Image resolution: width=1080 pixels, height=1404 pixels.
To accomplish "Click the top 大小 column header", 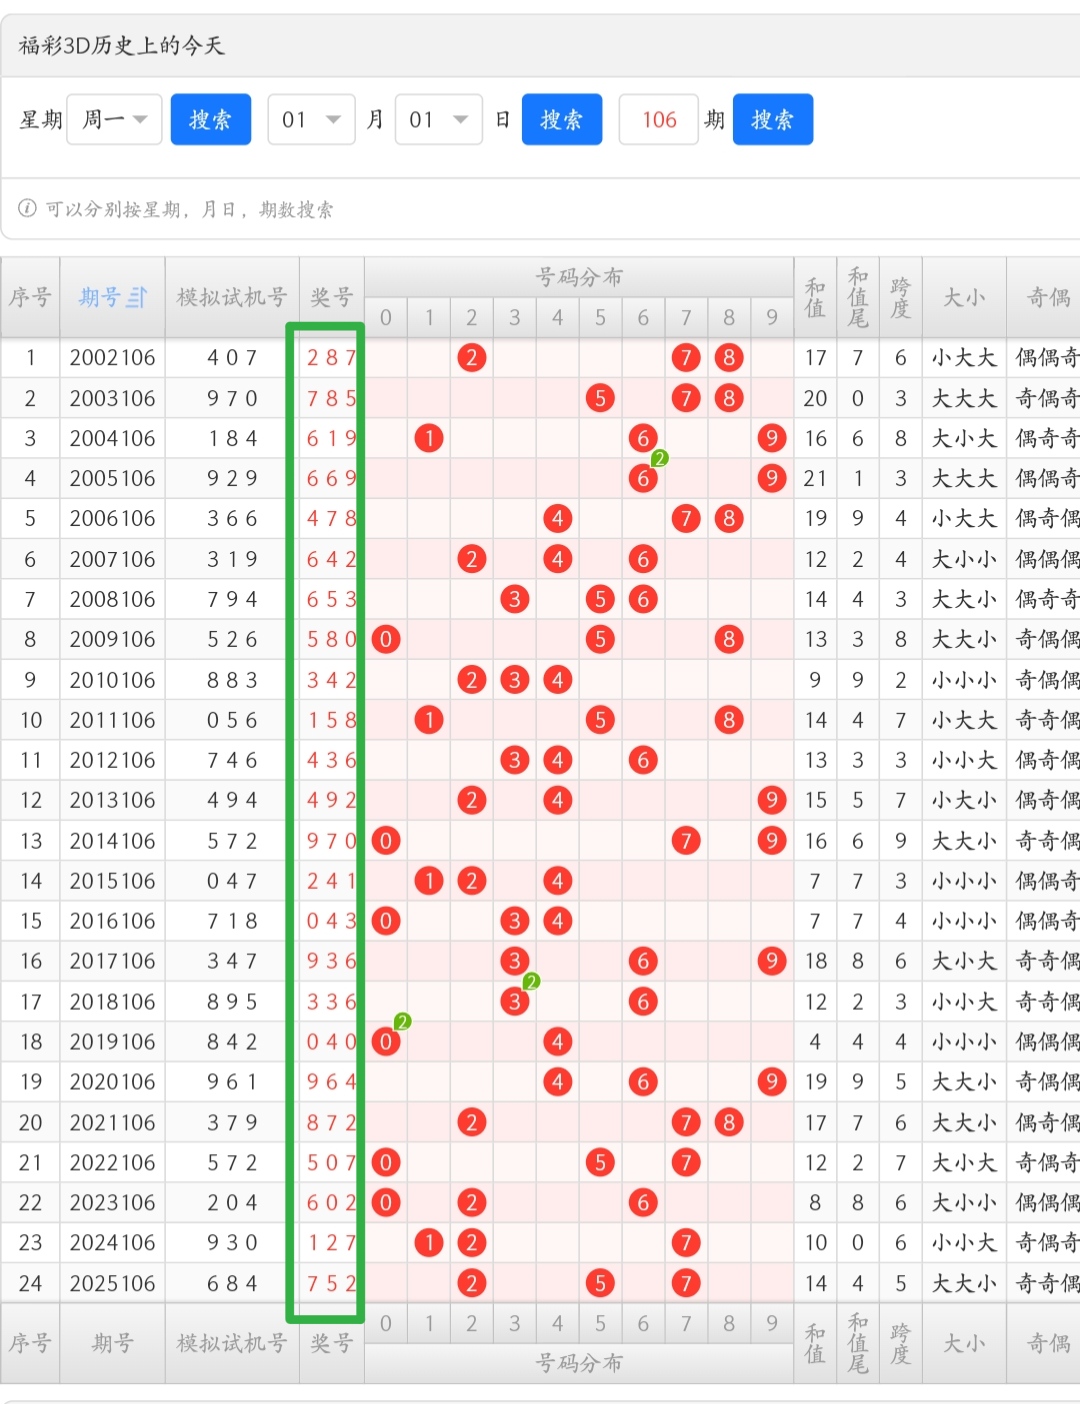I will point(964,297).
